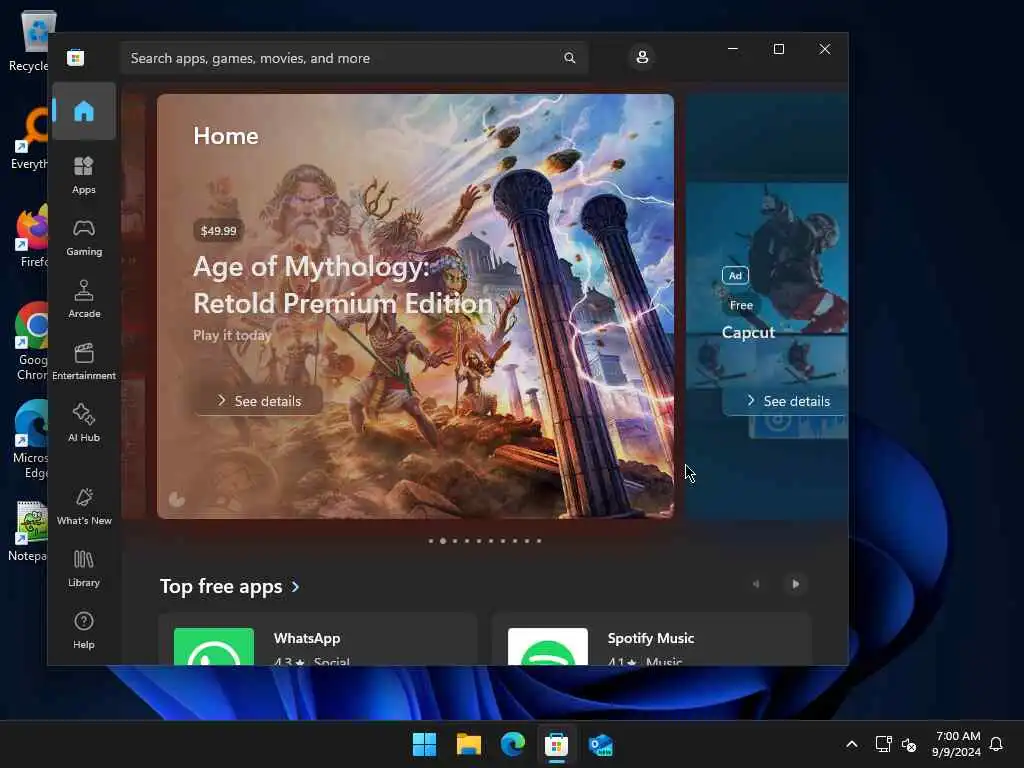This screenshot has height=768, width=1024.
Task: Open Microsoft Edge from the taskbar
Action: coord(513,744)
